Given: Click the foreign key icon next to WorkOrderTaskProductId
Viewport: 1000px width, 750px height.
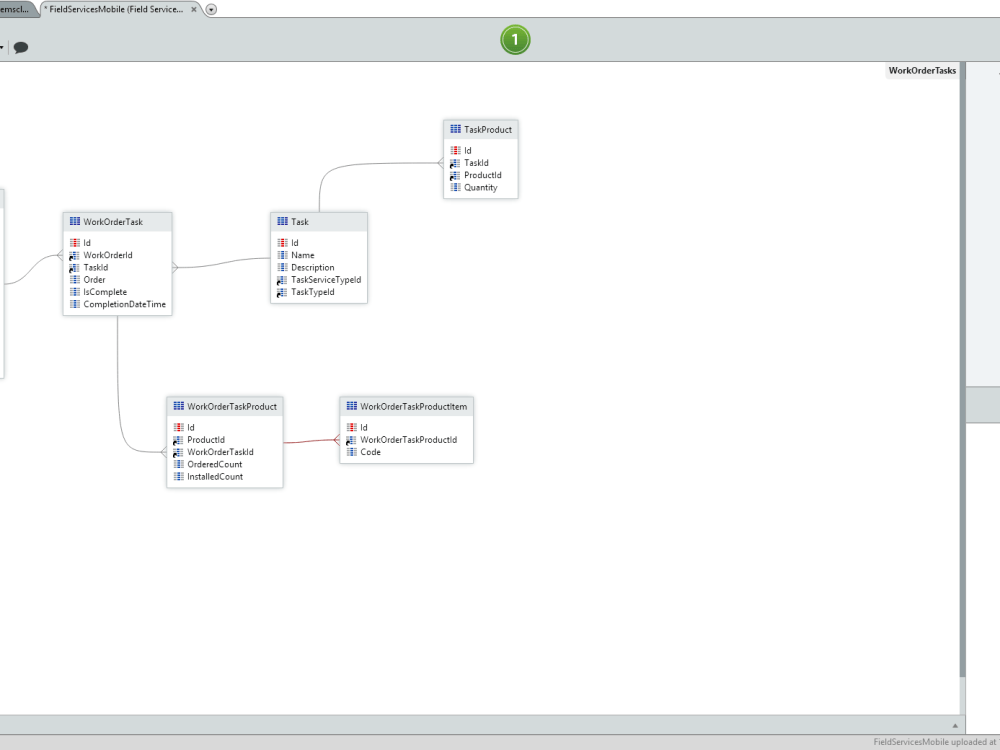Looking at the screenshot, I should pos(352,439).
